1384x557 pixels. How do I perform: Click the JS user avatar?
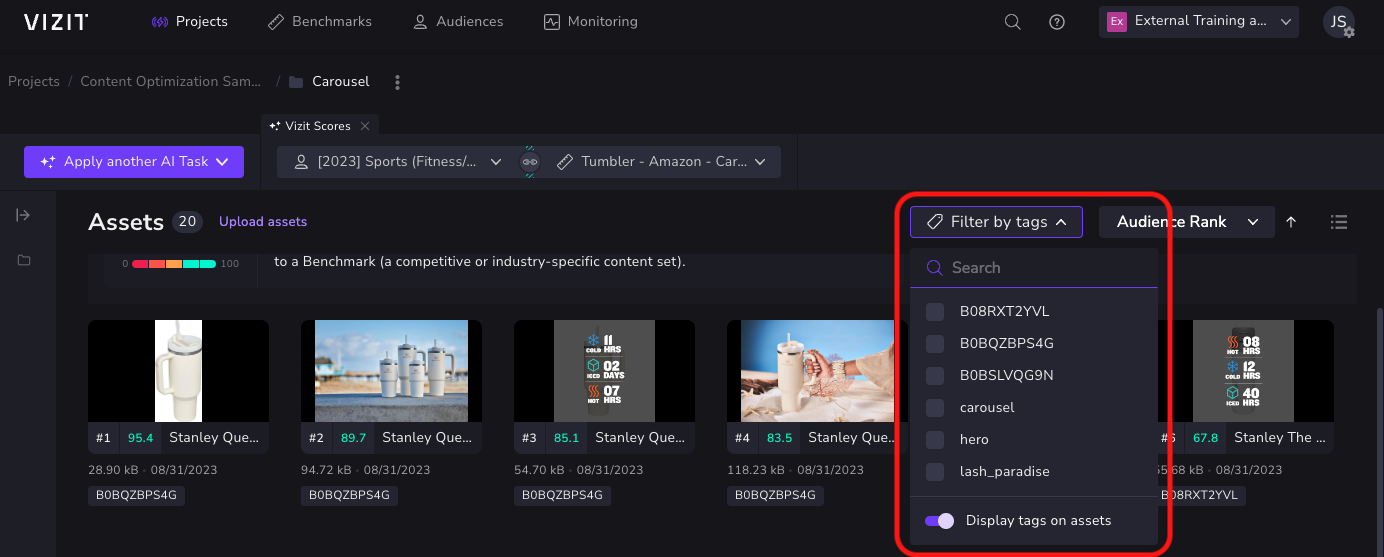coord(1338,22)
